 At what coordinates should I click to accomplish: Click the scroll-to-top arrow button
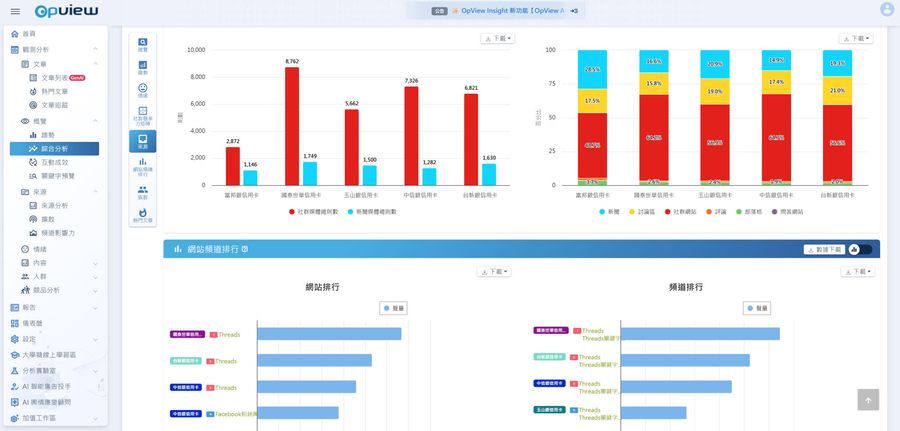point(868,400)
